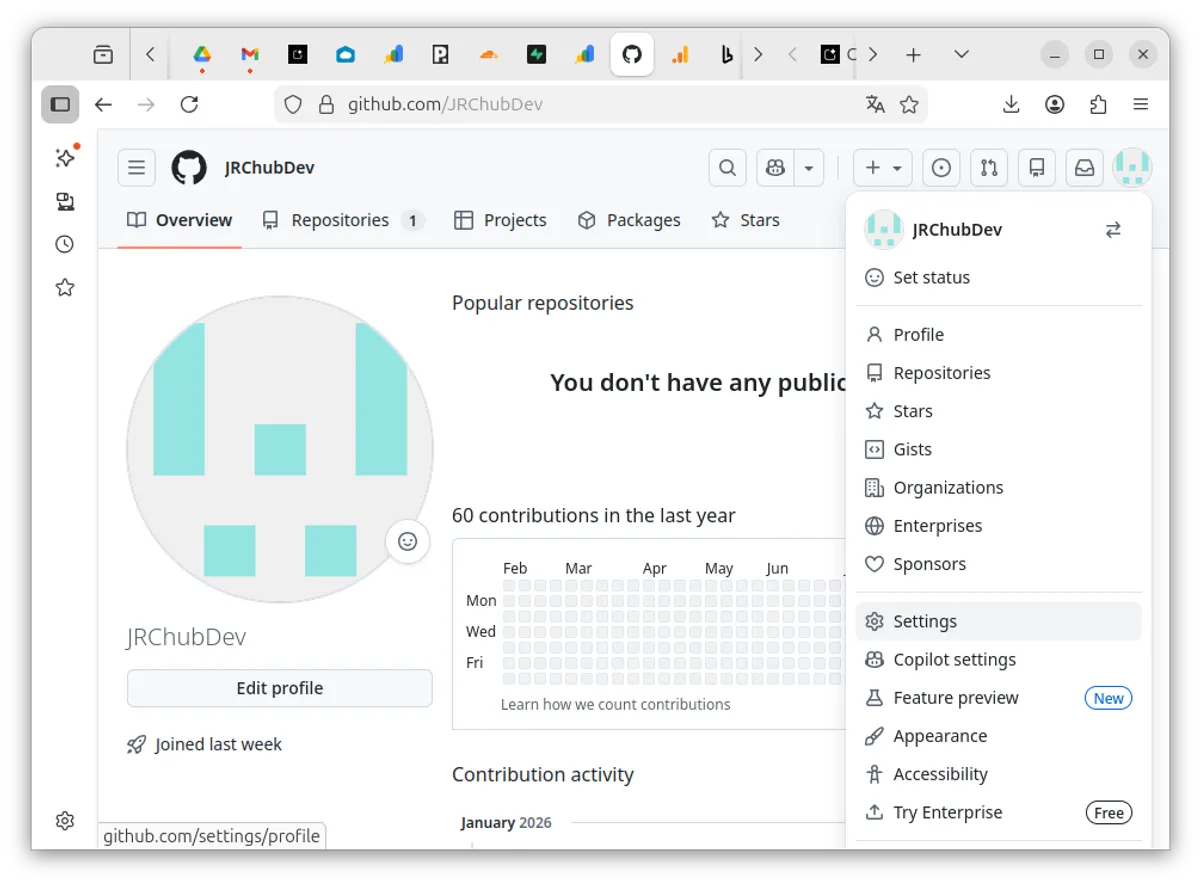
Task: Click Try Enterprise menu entry
Action: pos(998,812)
